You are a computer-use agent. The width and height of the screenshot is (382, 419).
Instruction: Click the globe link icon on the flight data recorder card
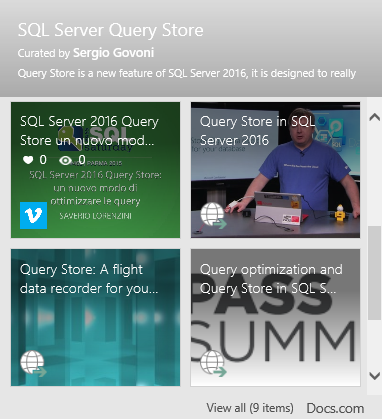click(33, 363)
